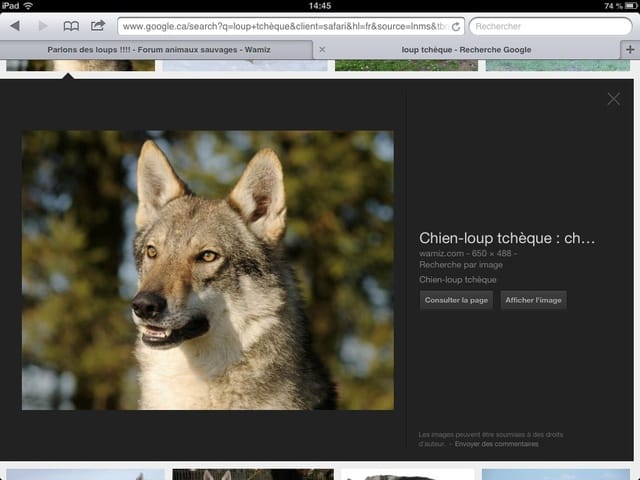Open the Chien-loup tchèque title link

[507, 238]
